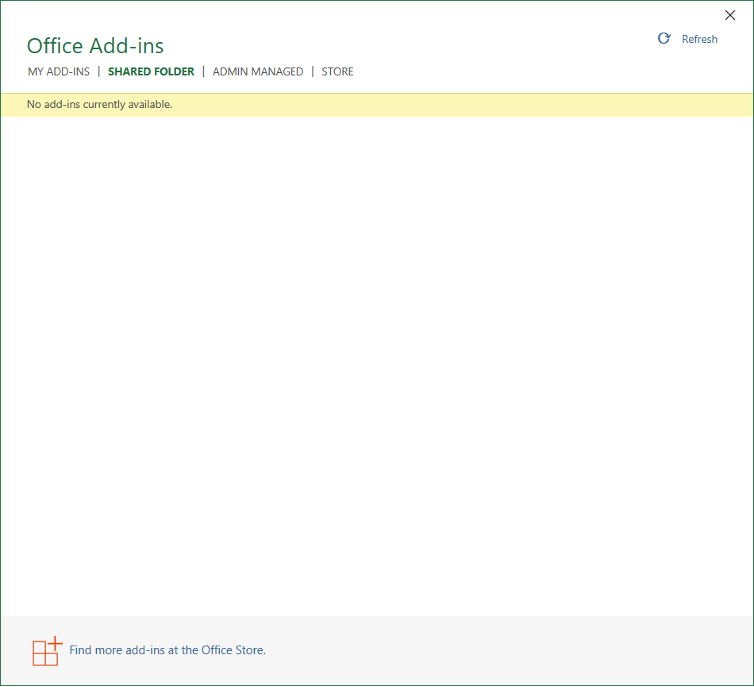Image resolution: width=754 pixels, height=687 pixels.
Task: Click the separator between ADMIN MANAGED and STORE
Action: tap(312, 72)
